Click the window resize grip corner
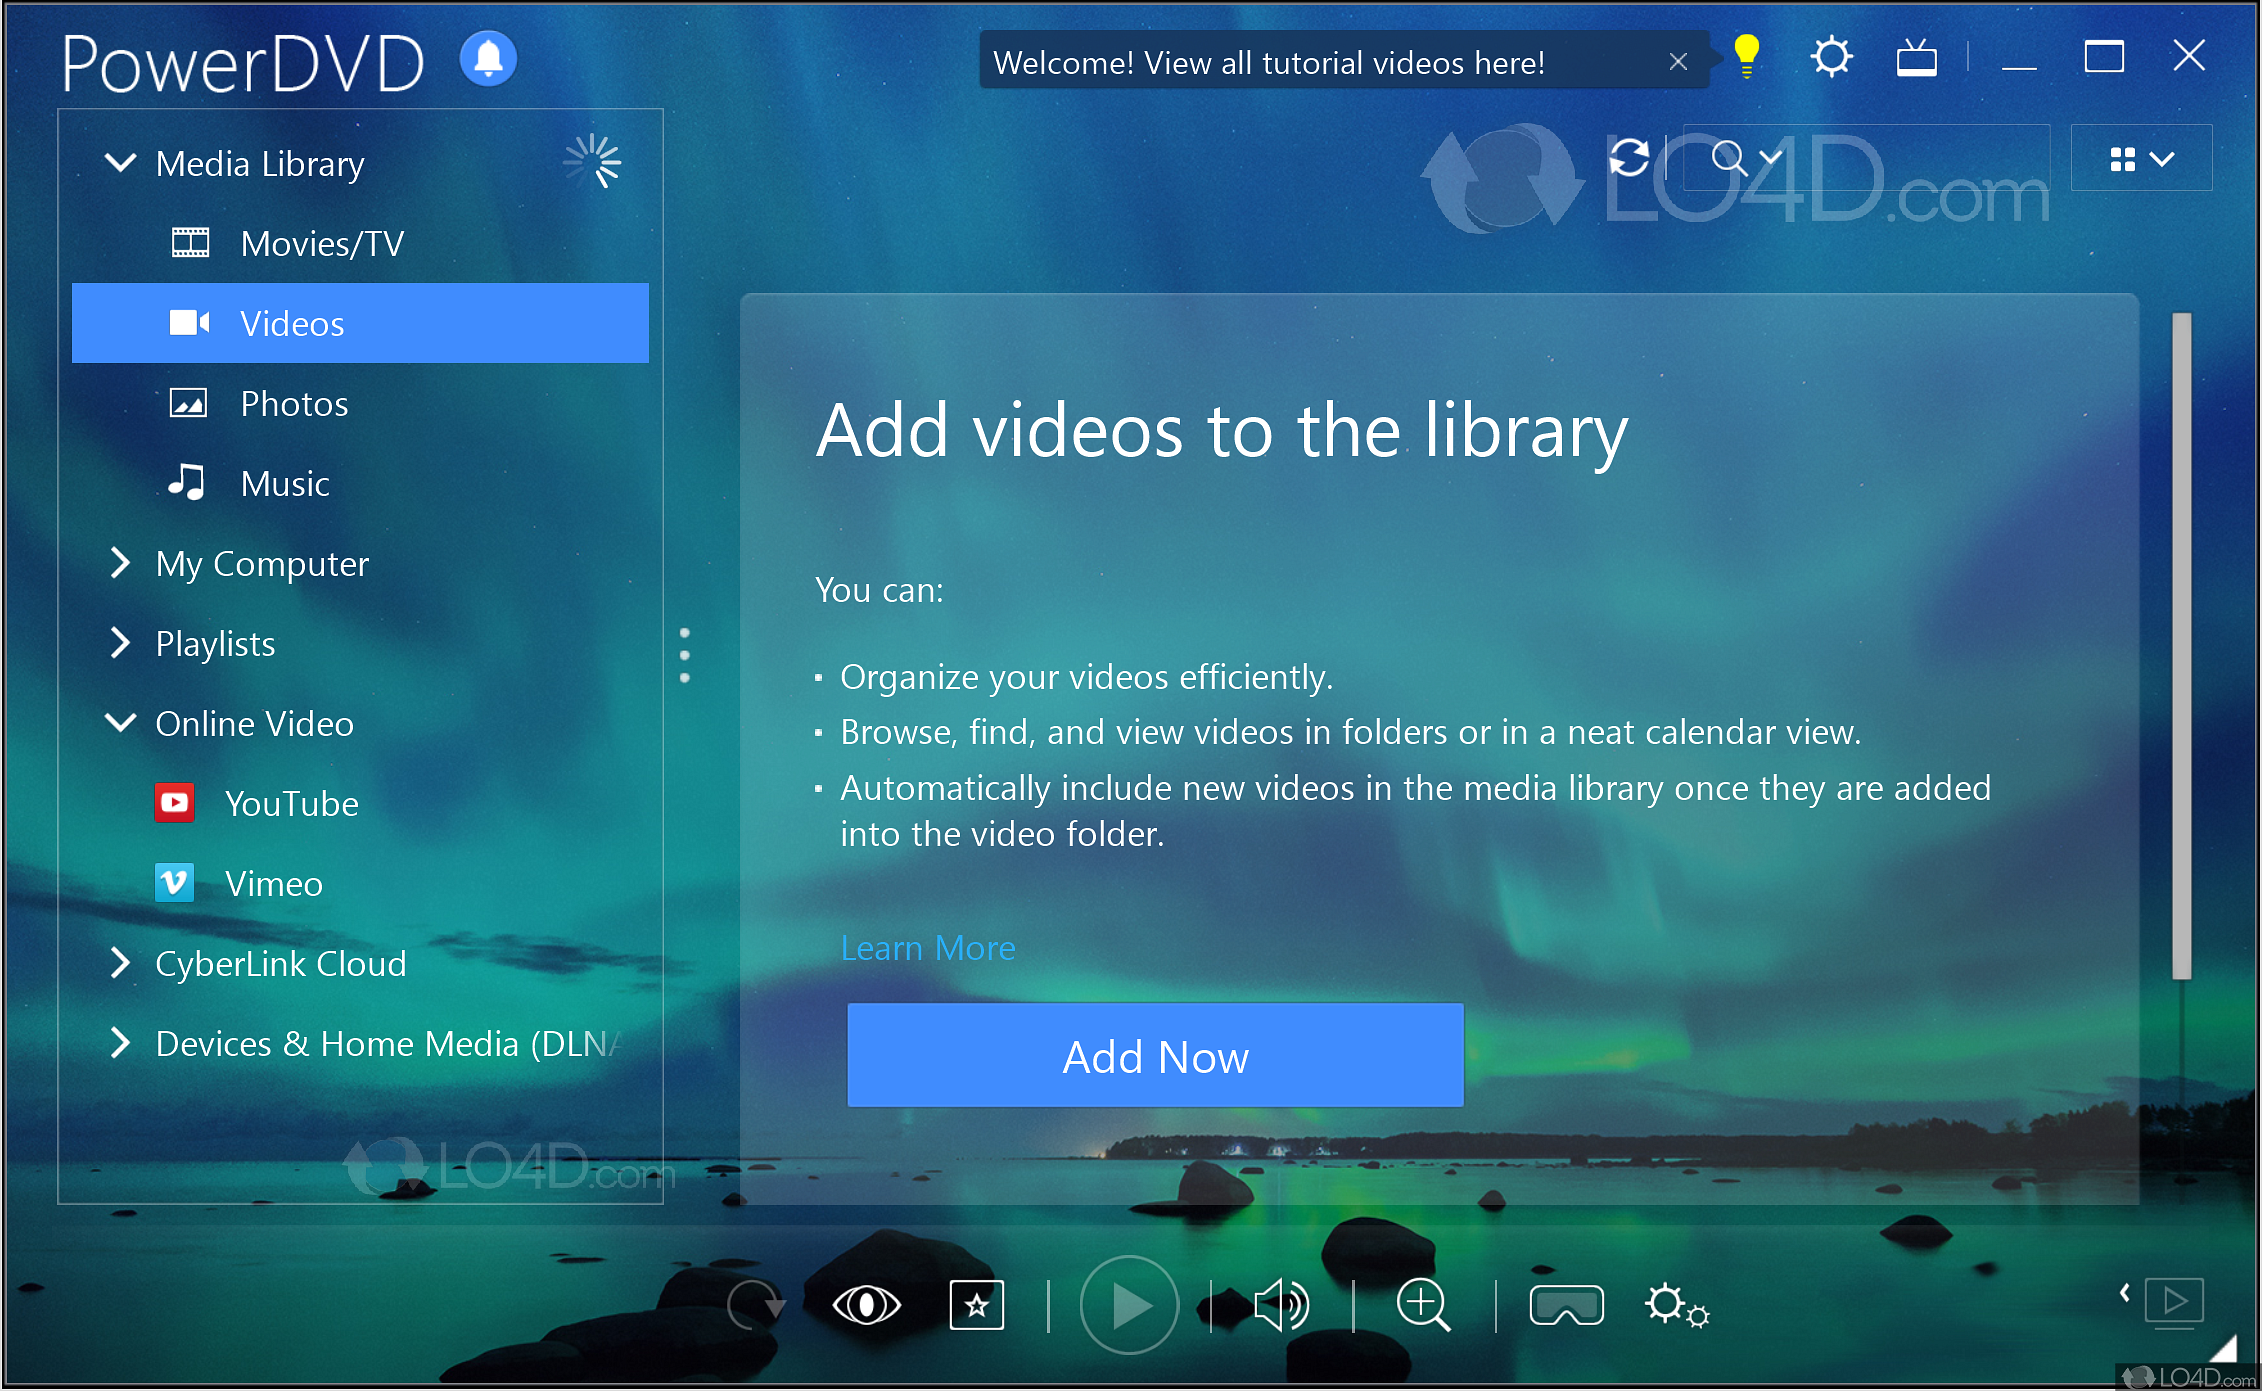The height and width of the screenshot is (1391, 2262). [x=2224, y=1347]
